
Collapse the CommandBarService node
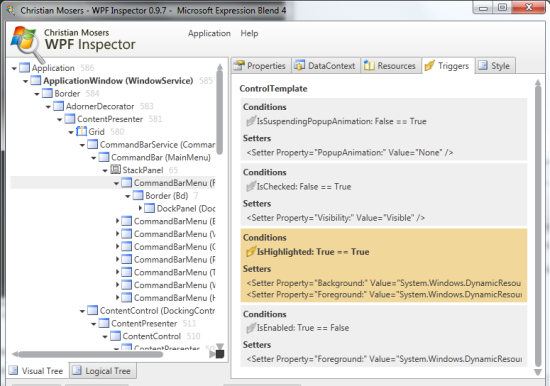[x=82, y=145]
